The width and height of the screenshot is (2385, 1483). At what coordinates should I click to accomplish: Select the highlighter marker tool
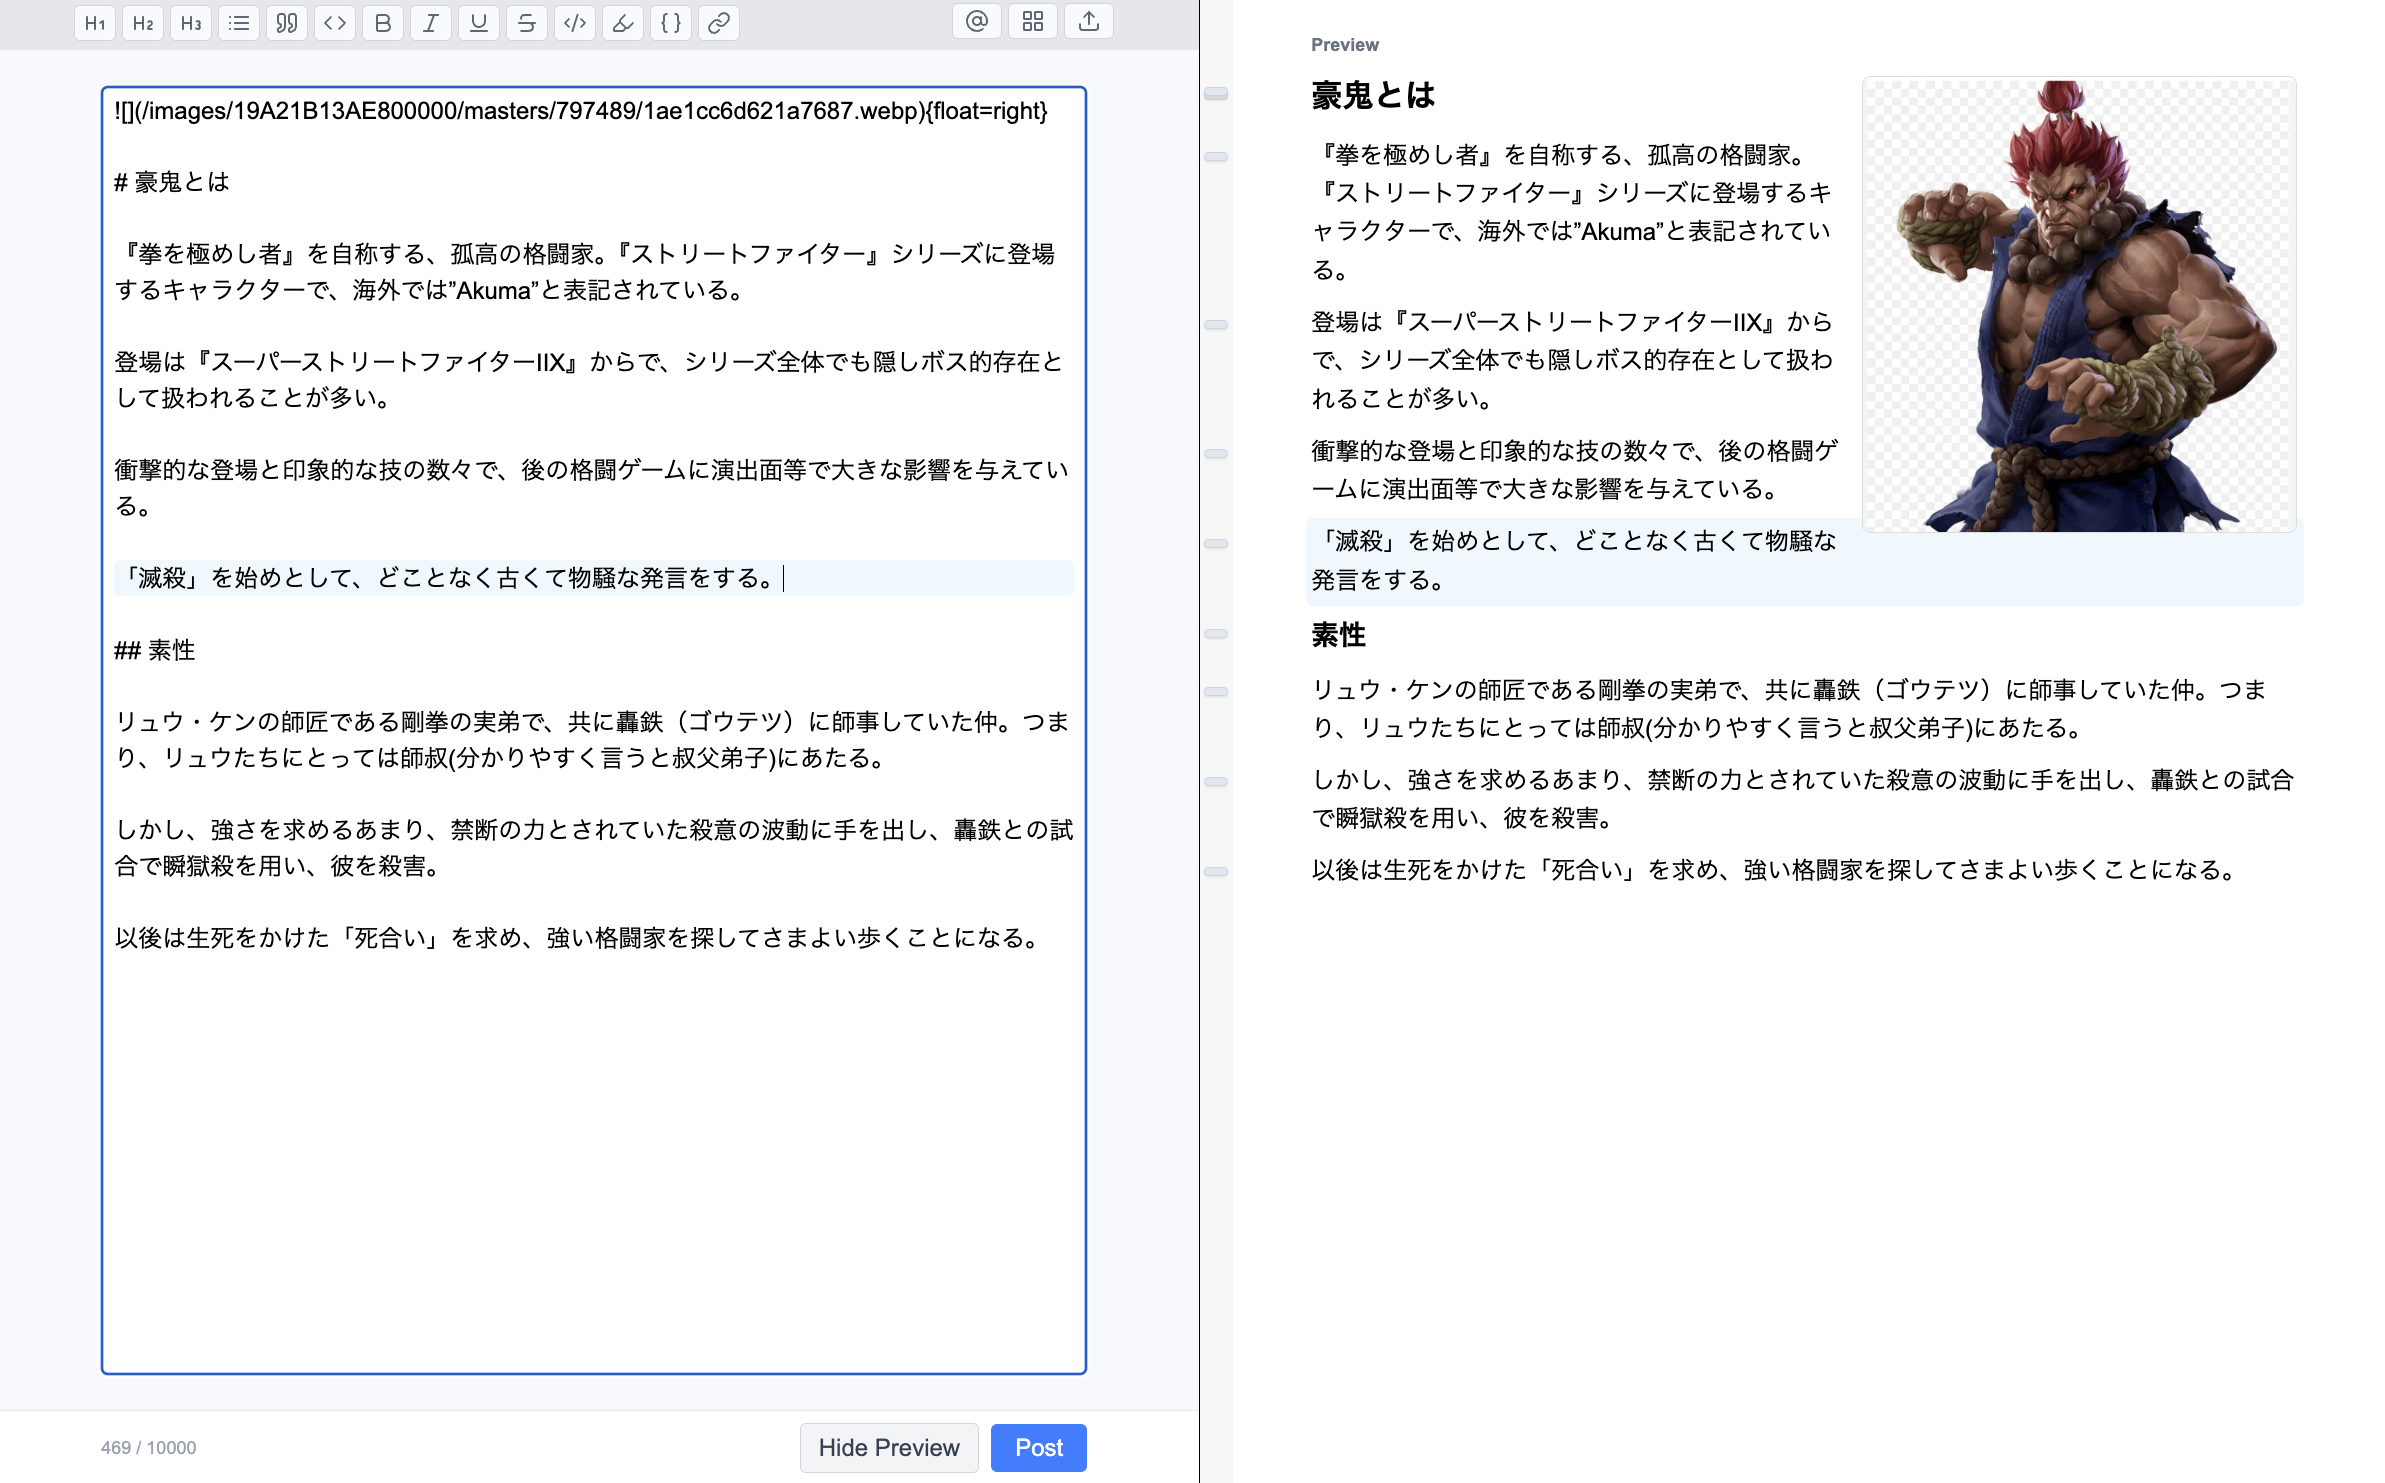[623, 22]
